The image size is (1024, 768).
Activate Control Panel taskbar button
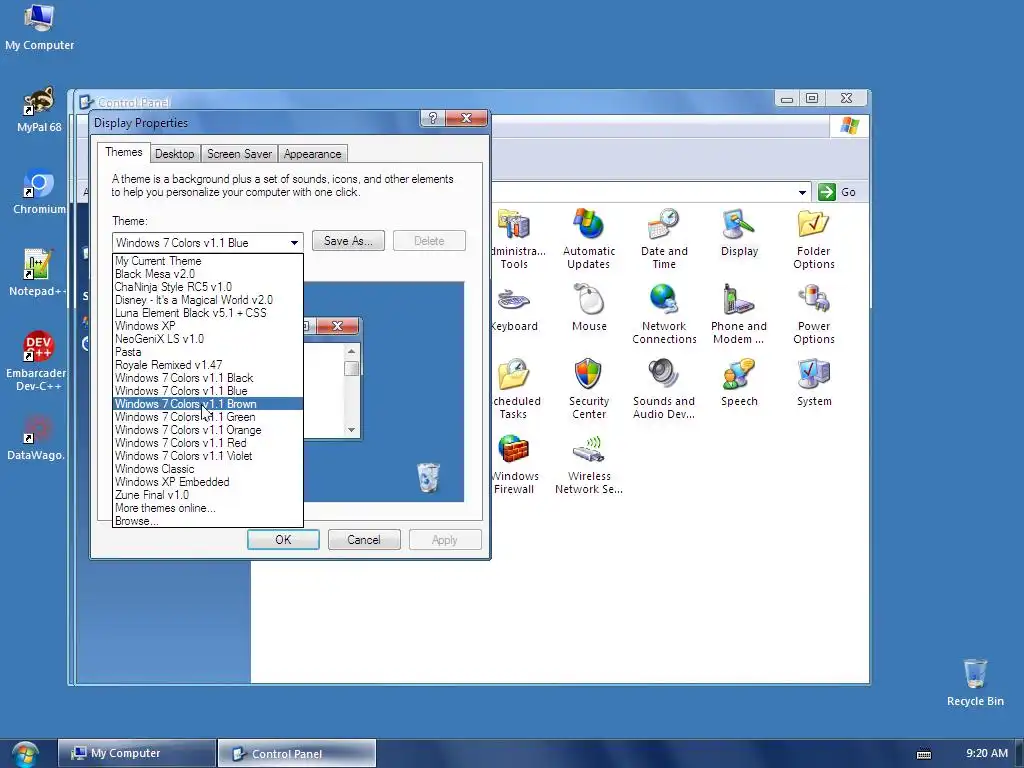tap(296, 754)
